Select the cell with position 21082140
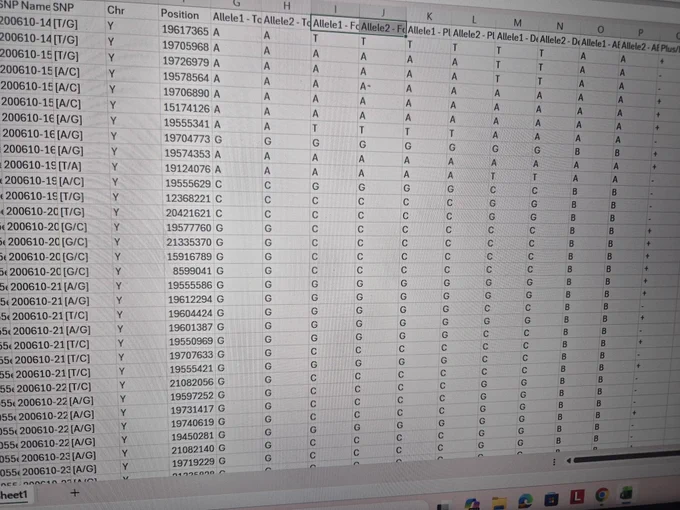Screen dimensions: 680x510 pos(193,449)
